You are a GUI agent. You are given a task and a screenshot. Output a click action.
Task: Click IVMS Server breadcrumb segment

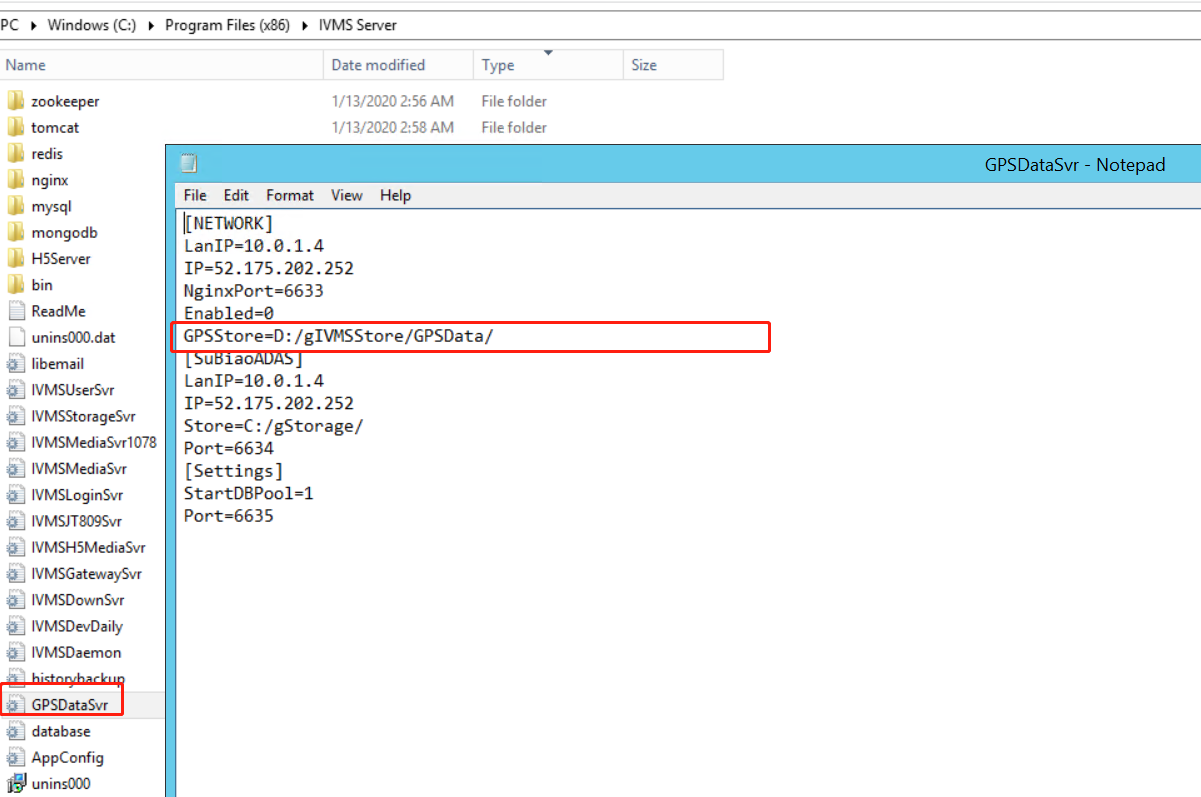(357, 26)
